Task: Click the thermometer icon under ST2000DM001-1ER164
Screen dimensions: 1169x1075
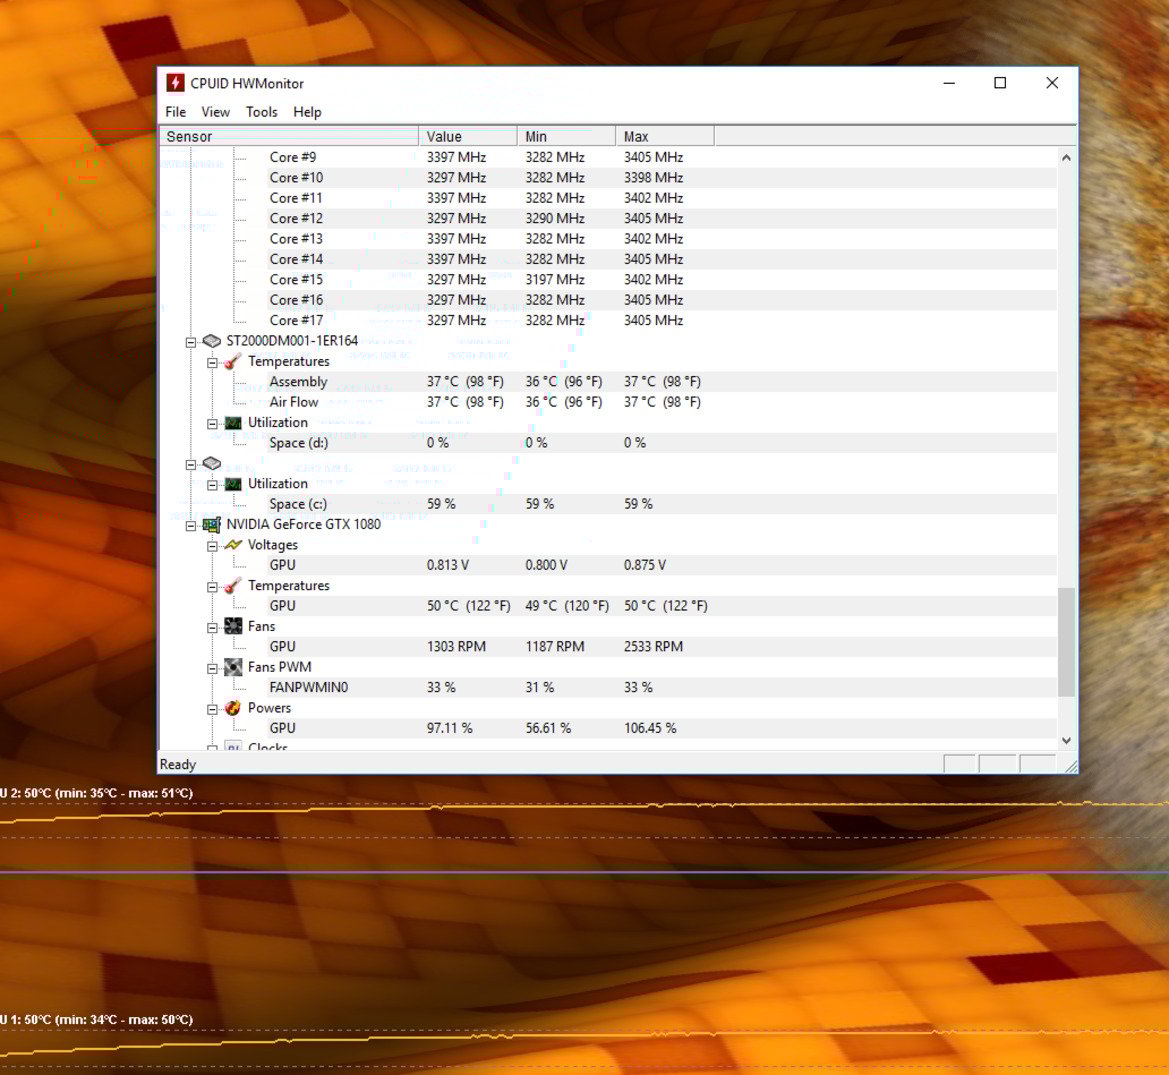Action: (x=233, y=362)
